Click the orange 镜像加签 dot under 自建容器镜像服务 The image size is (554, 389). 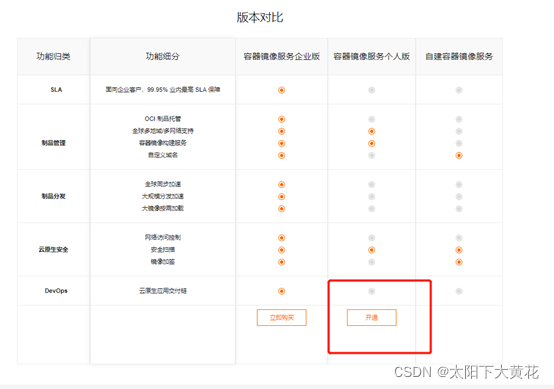(459, 262)
